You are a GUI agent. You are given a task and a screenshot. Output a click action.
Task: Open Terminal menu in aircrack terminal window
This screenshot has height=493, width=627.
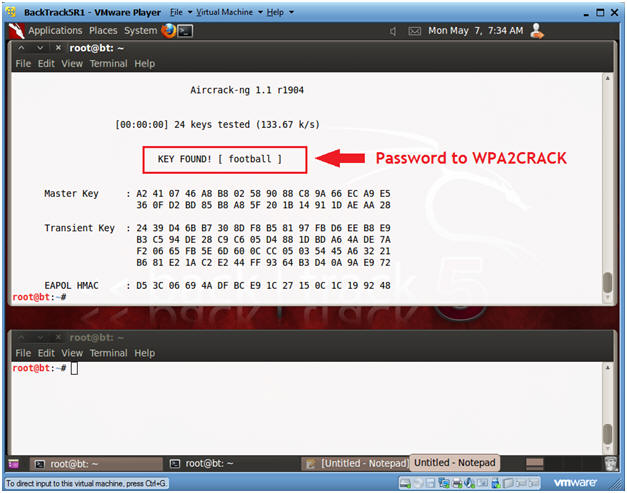(108, 64)
